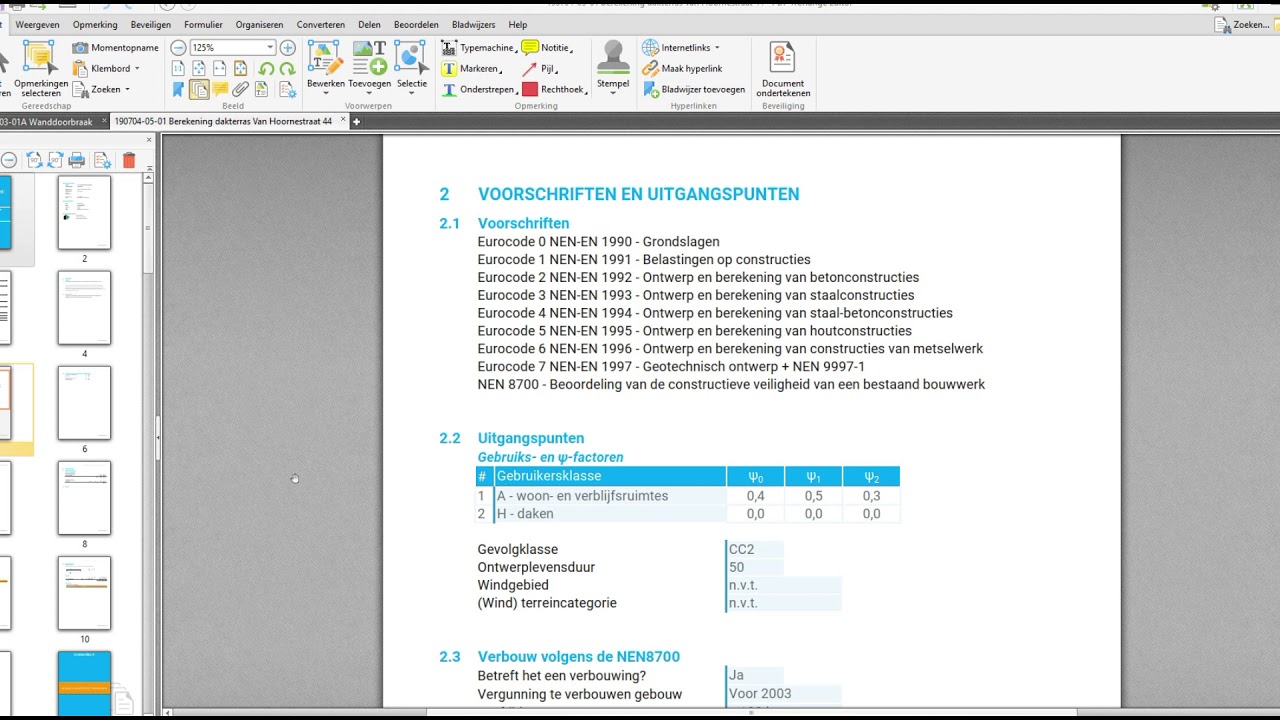Rotate view counterclockwise

pos(266,69)
